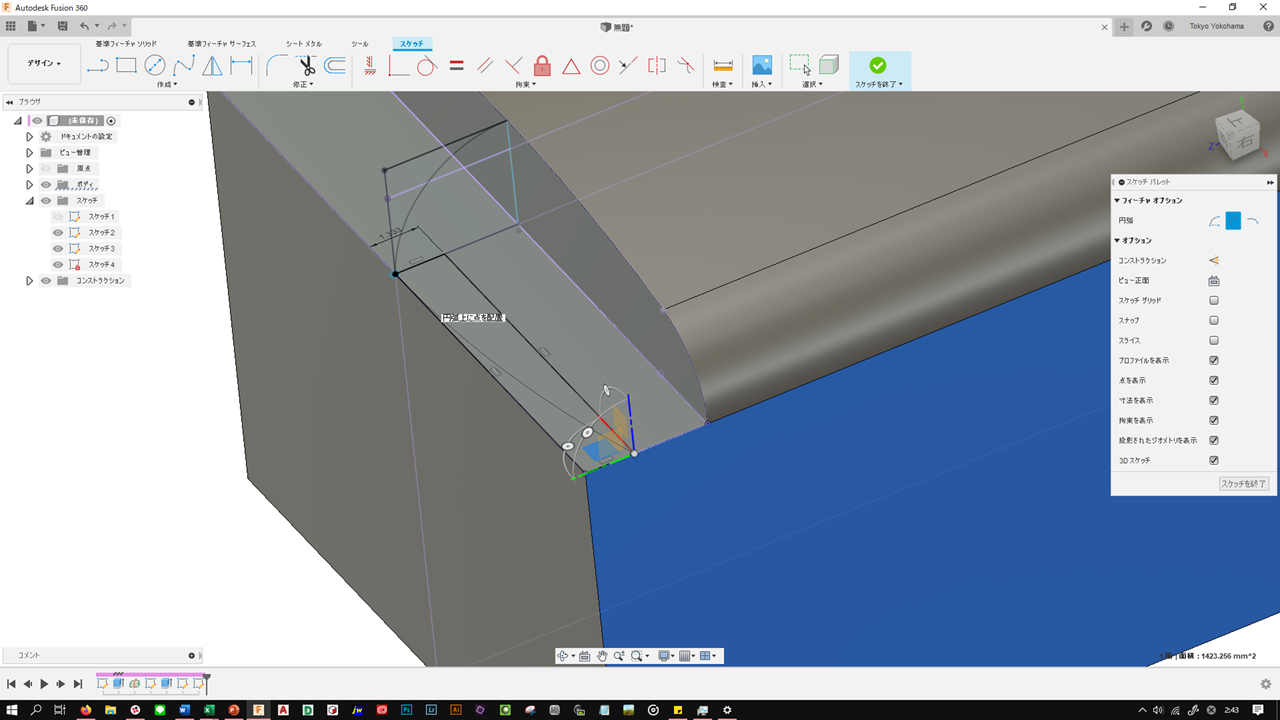This screenshot has height=720, width=1280.
Task: Open the ツール tab
Action: (360, 44)
